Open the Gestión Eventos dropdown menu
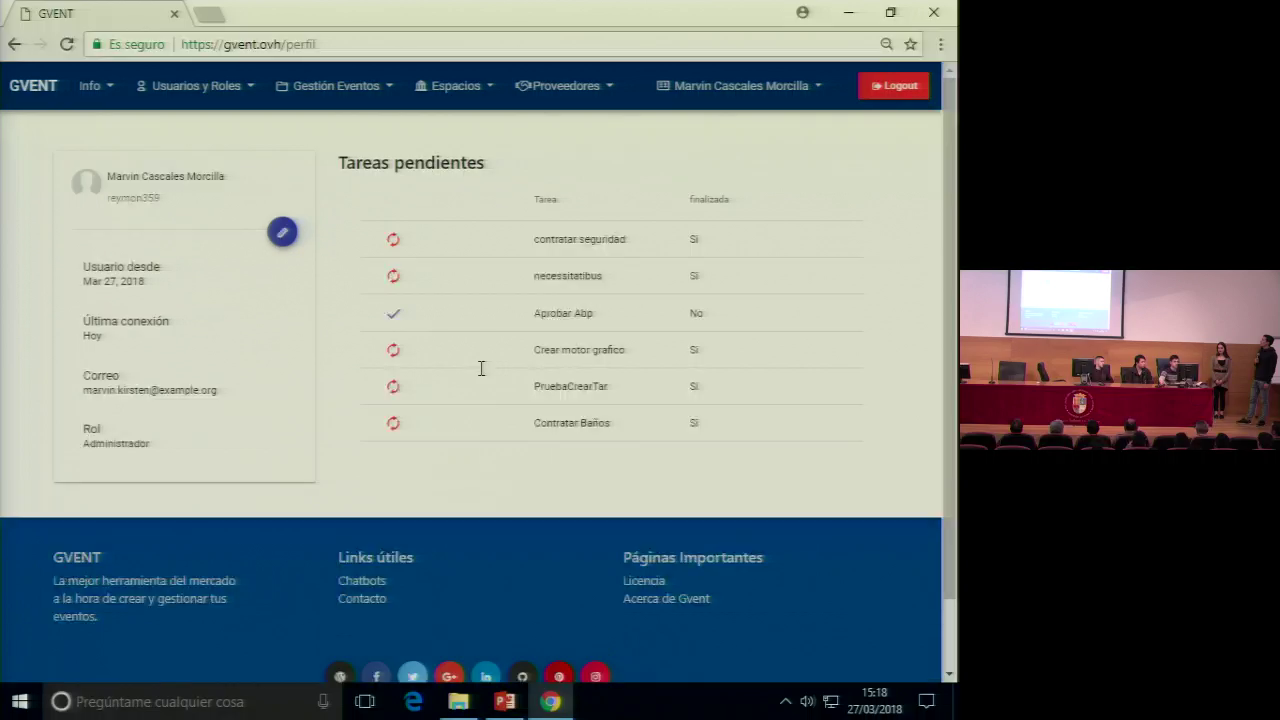This screenshot has width=1280, height=720. pyautogui.click(x=335, y=86)
